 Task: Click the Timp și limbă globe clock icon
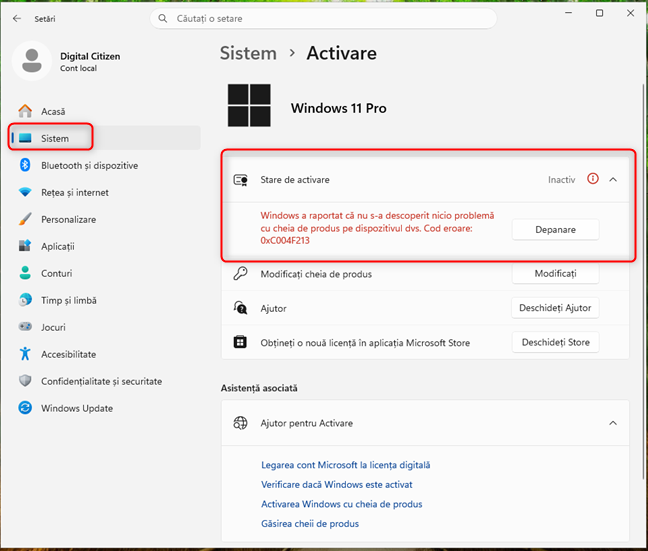(x=25, y=300)
